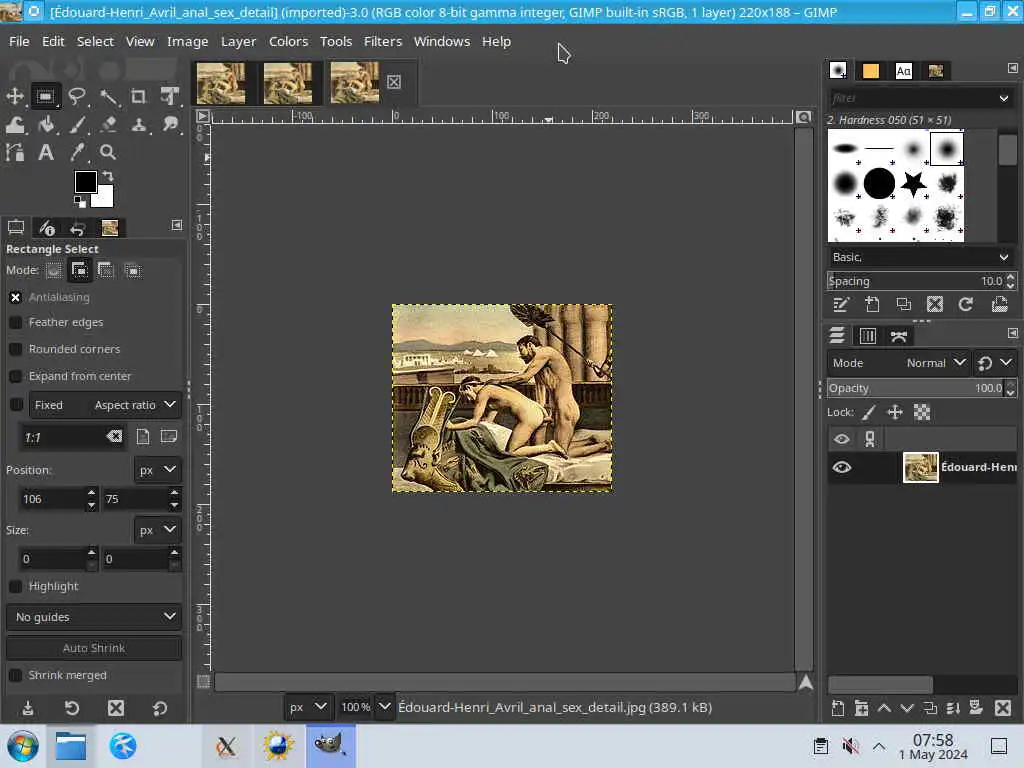Toggle visibility of Édouard-Henri layer

842,467
